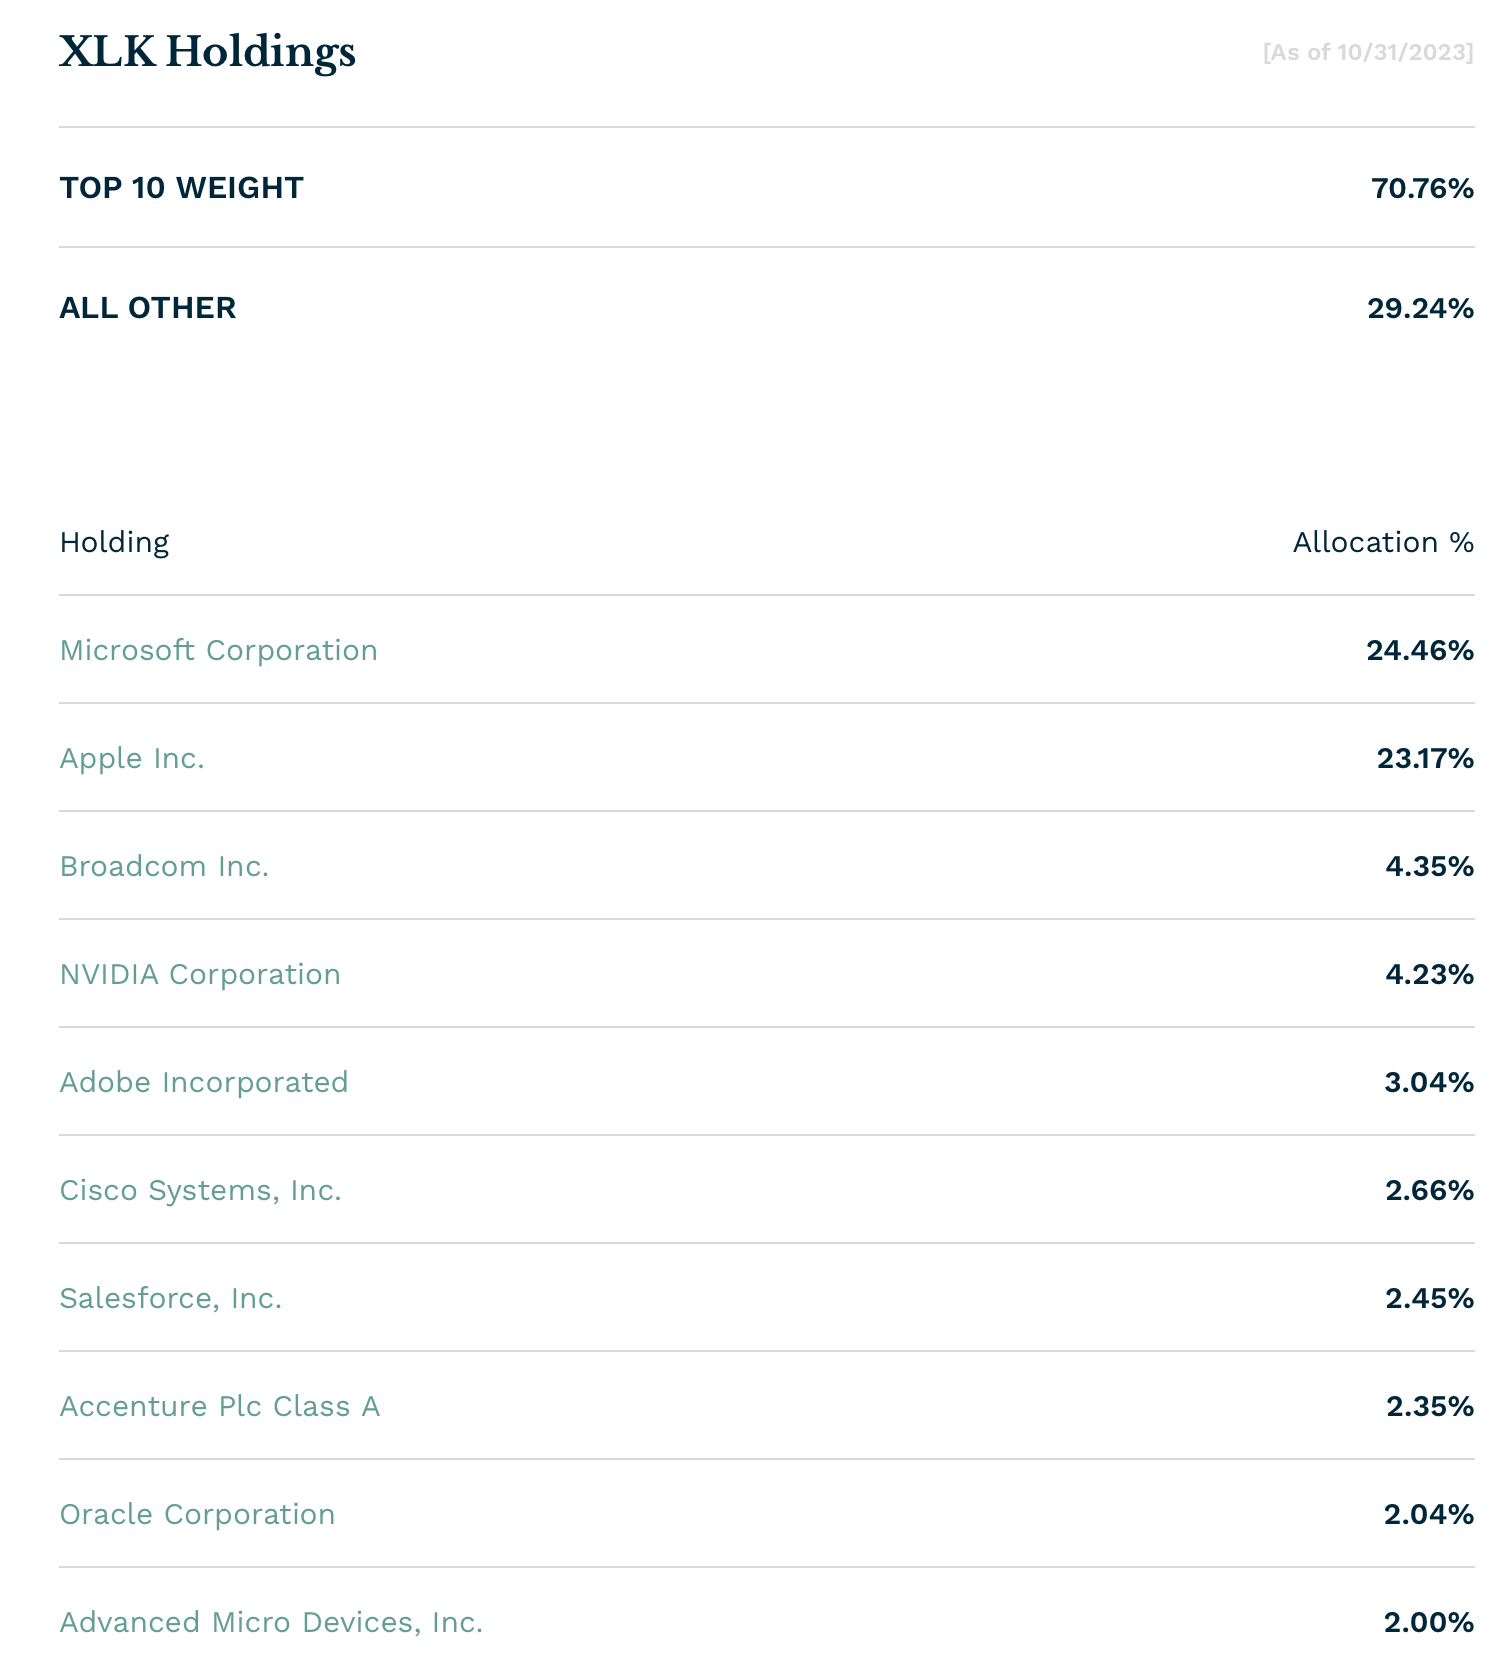This screenshot has height=1668, width=1512.
Task: Click the Holding column header
Action: tap(115, 542)
